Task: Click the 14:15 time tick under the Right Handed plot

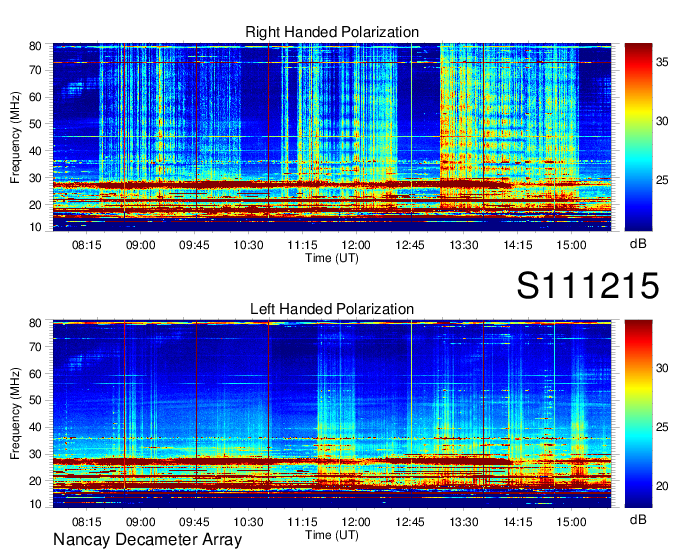Action: point(517,245)
